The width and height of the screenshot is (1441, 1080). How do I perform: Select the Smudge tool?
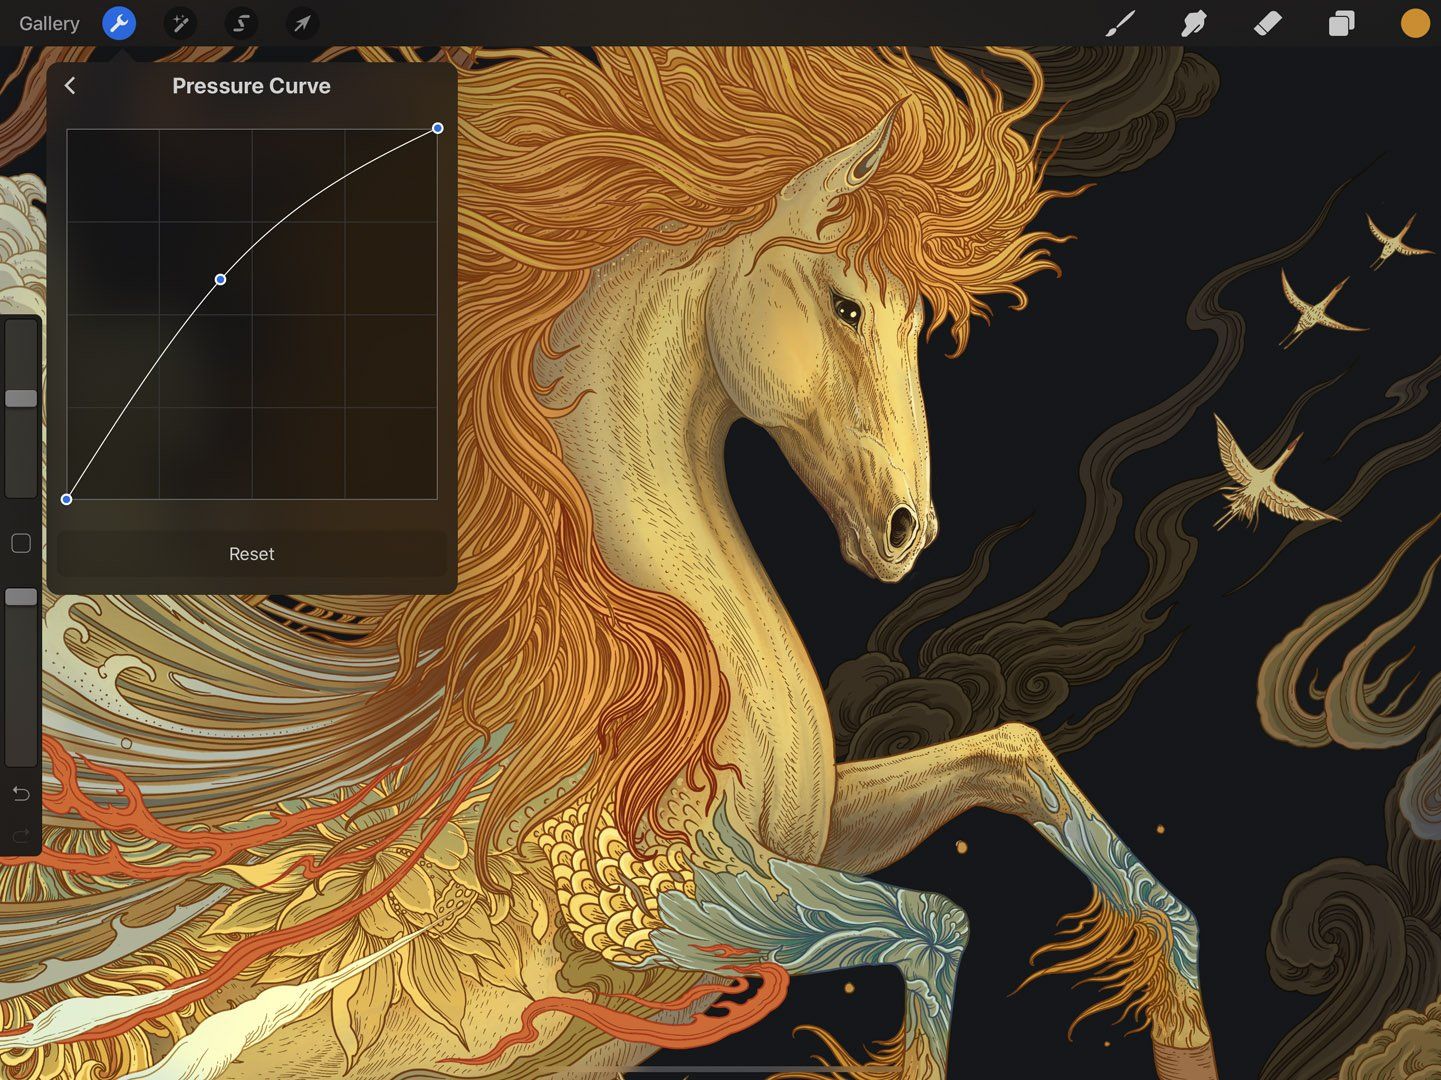1193,23
